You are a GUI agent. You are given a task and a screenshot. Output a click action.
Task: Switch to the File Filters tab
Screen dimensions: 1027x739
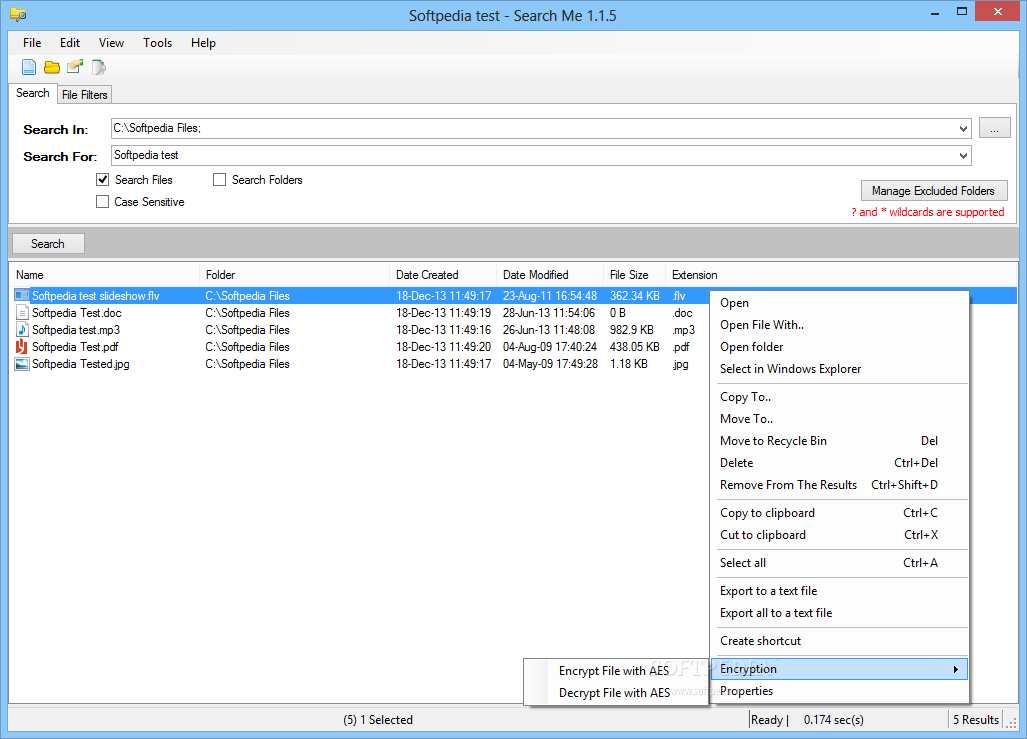tap(84, 94)
